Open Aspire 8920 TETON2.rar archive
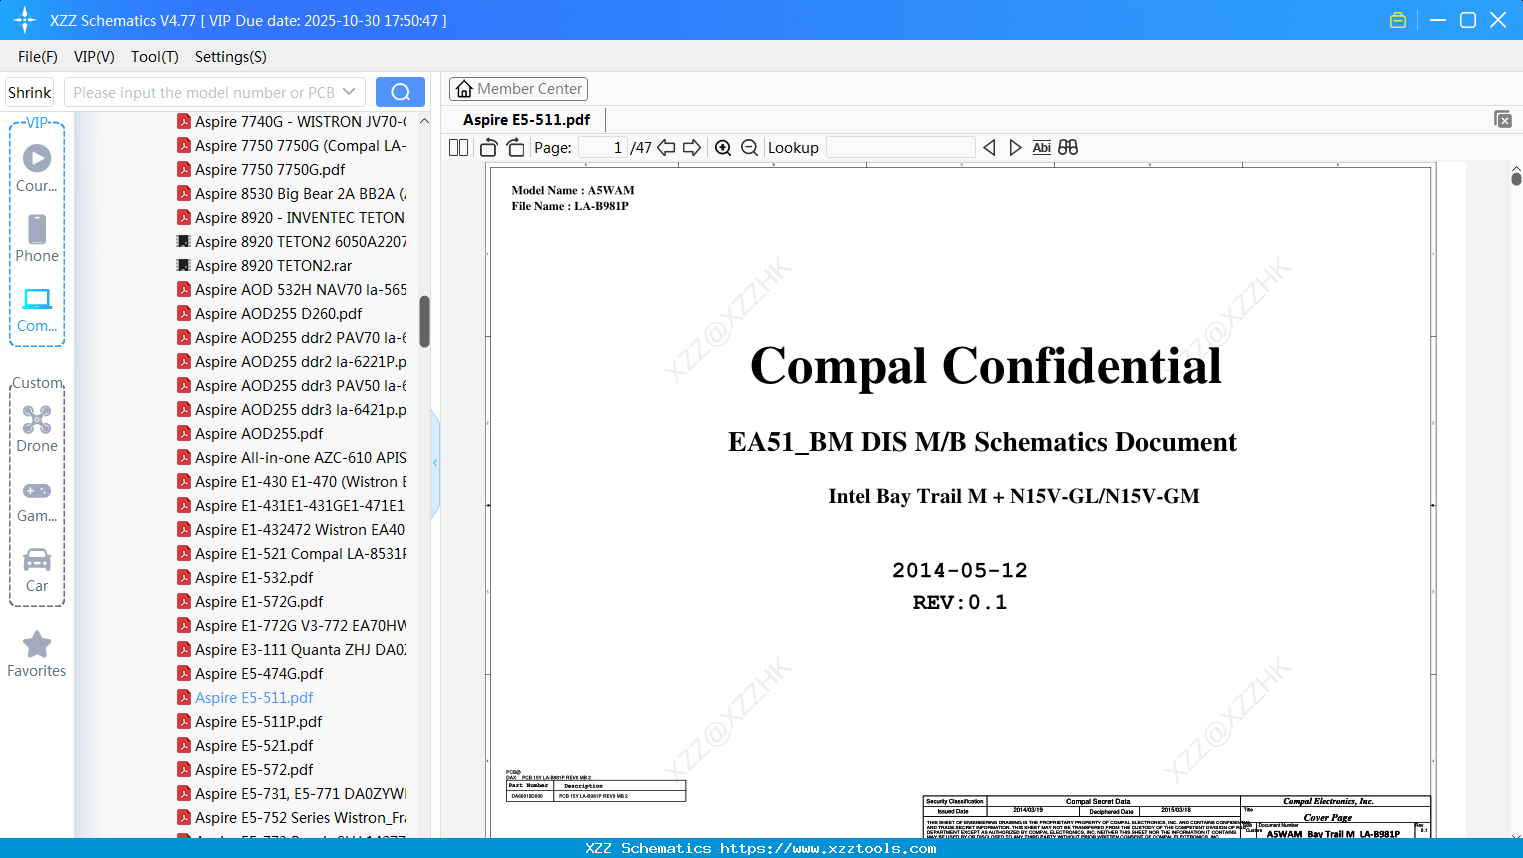This screenshot has width=1523, height=858. (264, 265)
